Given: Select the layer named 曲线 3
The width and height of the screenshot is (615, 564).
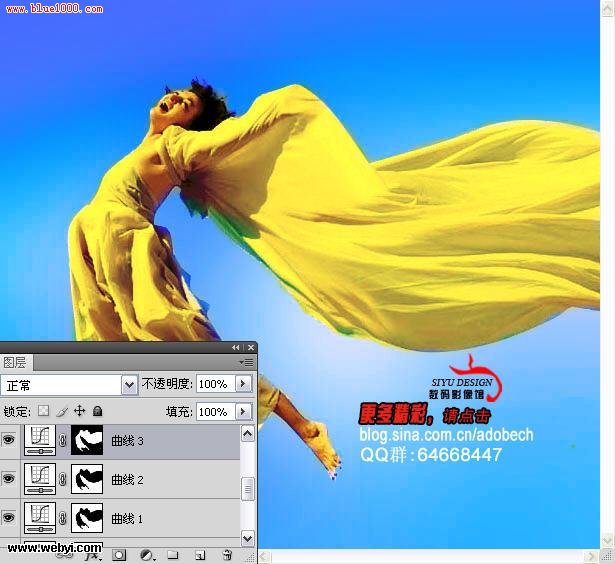Looking at the screenshot, I should coord(127,441).
